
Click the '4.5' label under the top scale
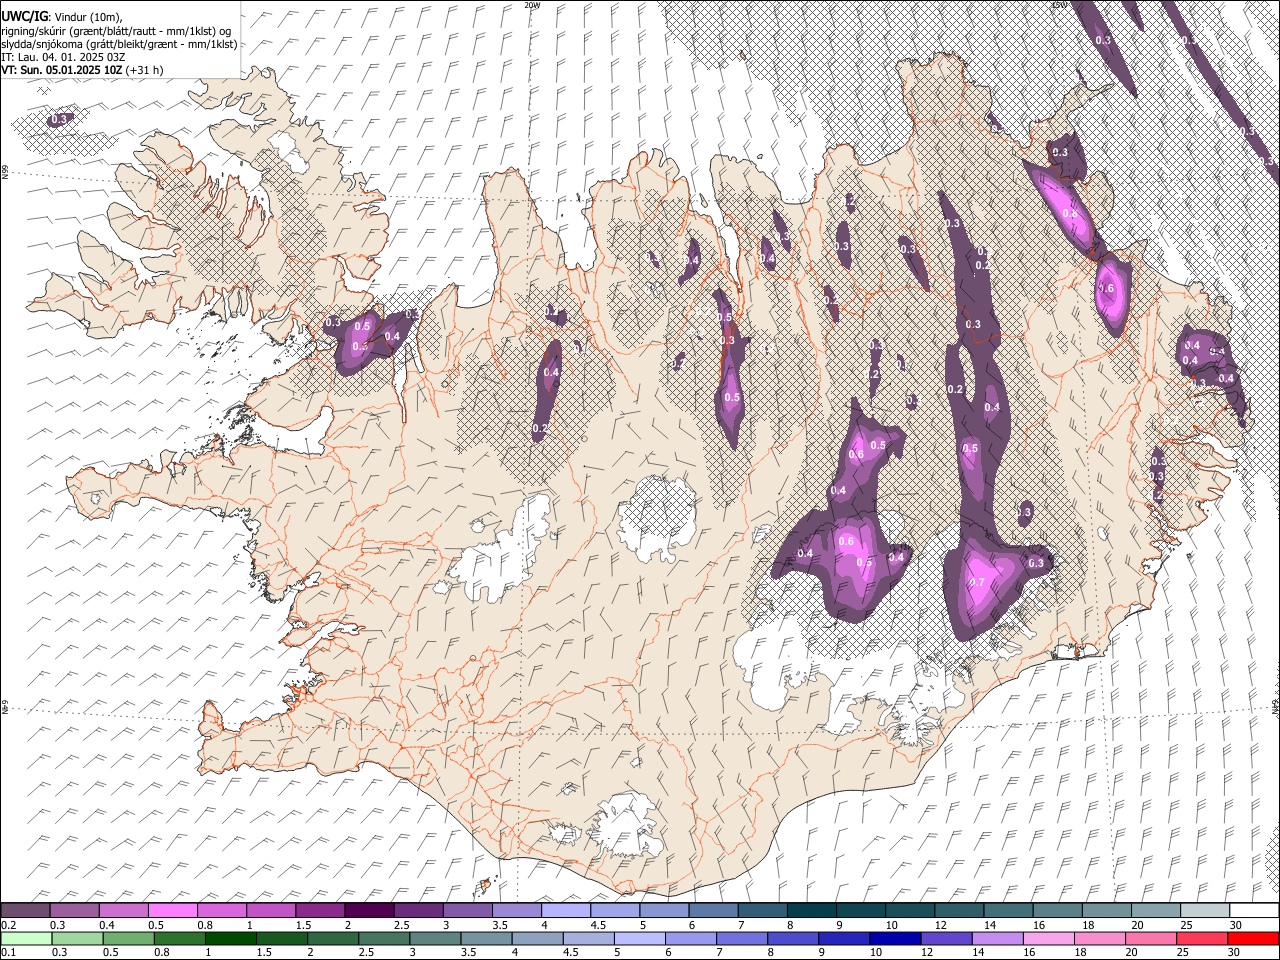598,925
